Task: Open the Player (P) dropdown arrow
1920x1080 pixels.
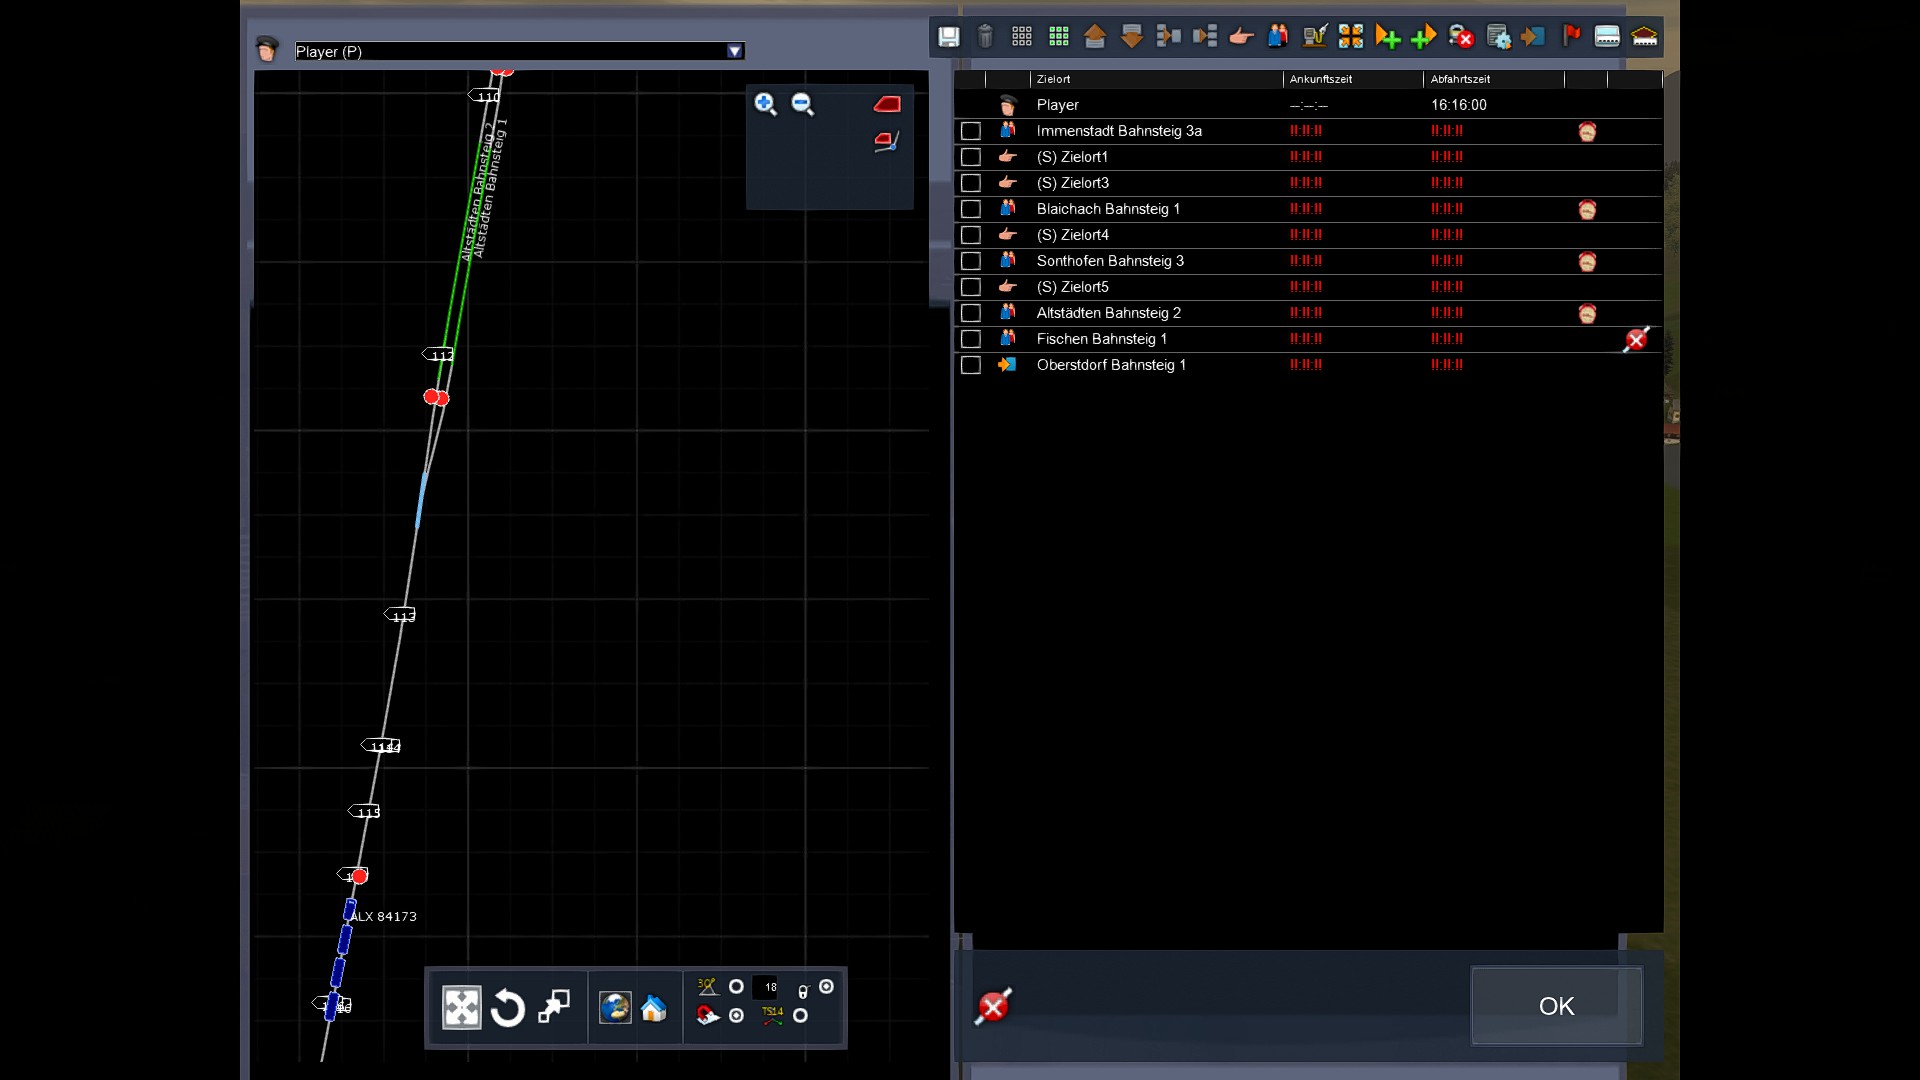Action: point(735,51)
